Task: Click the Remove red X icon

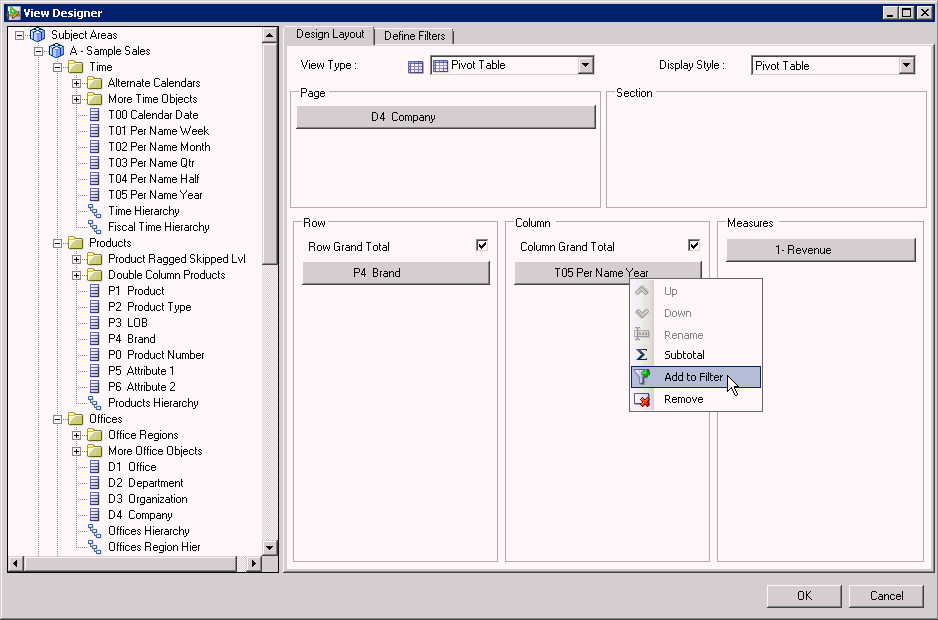Action: point(642,399)
